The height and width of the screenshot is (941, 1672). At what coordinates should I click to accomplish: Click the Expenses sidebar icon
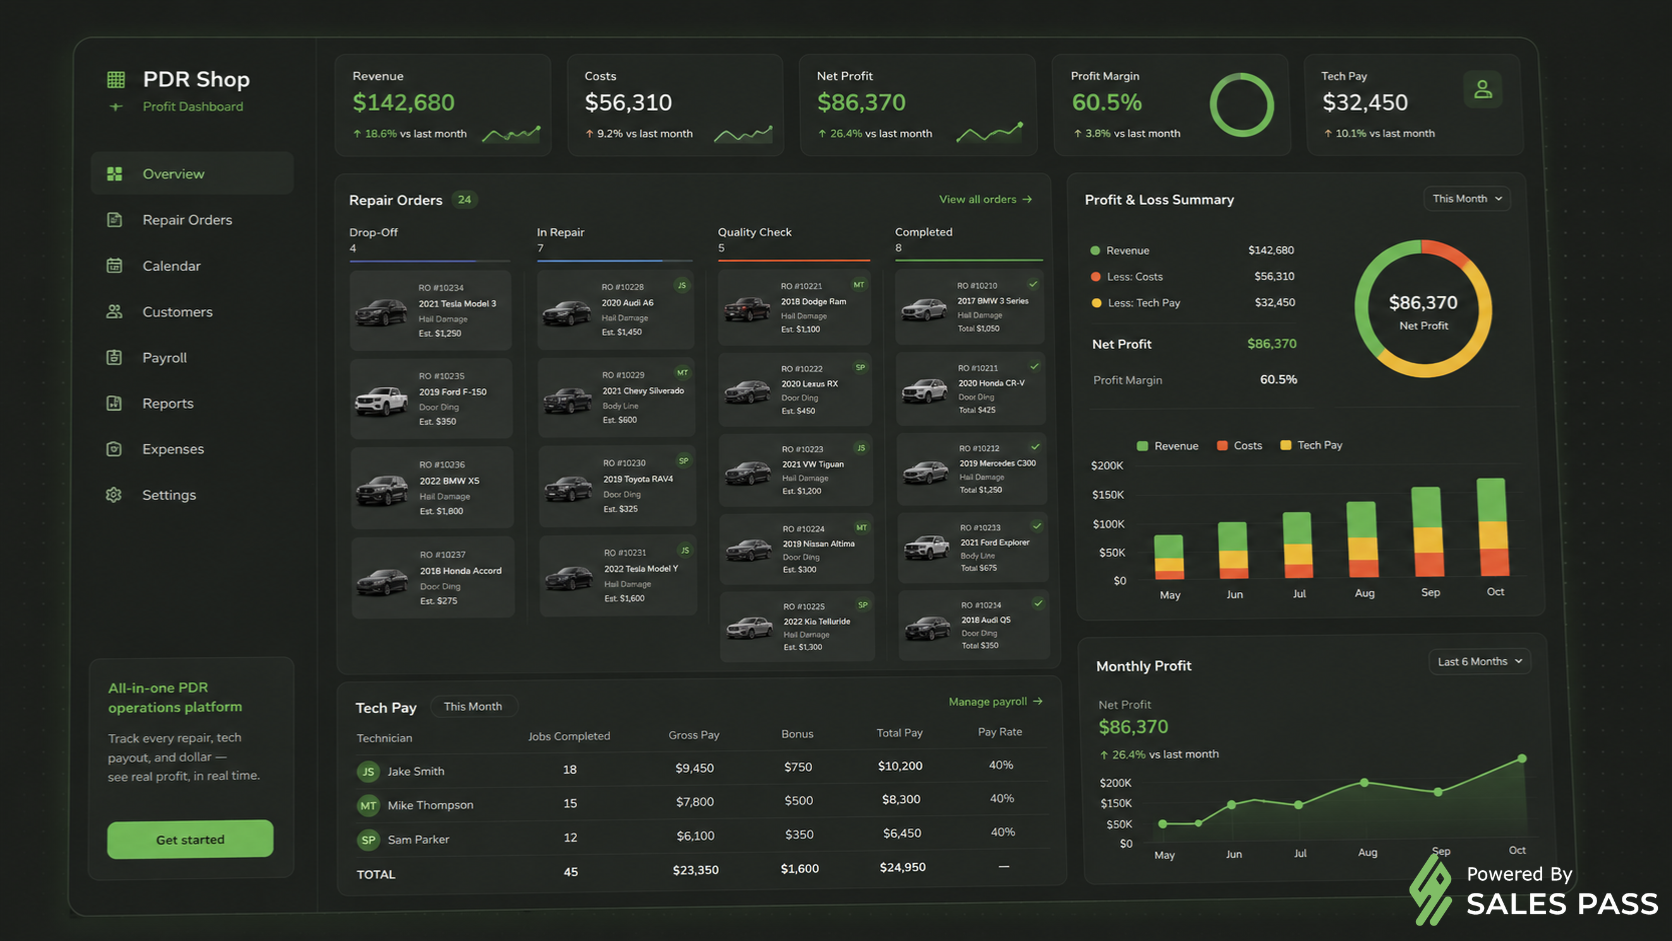115,449
